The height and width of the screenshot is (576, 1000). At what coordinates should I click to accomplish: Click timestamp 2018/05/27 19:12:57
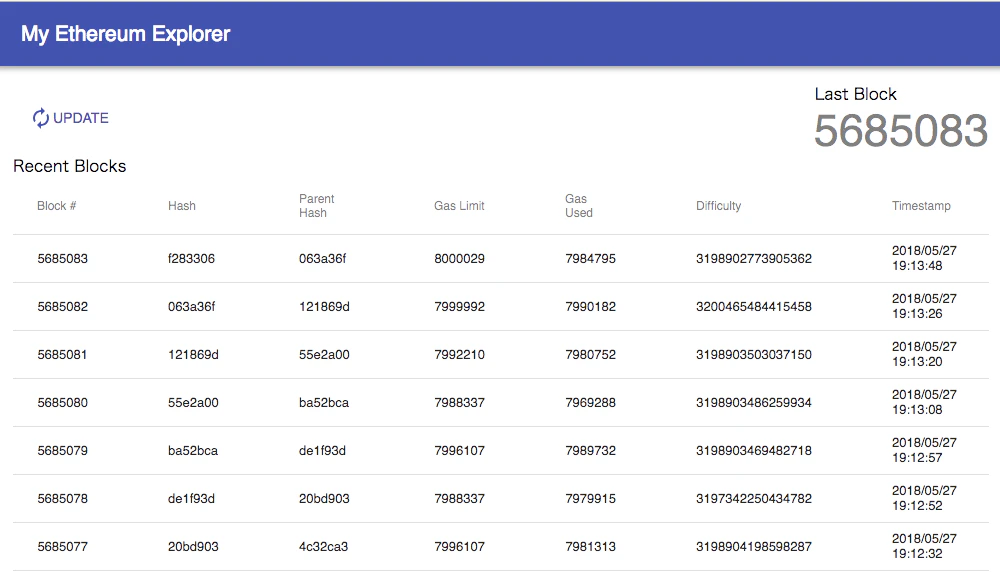coord(924,450)
